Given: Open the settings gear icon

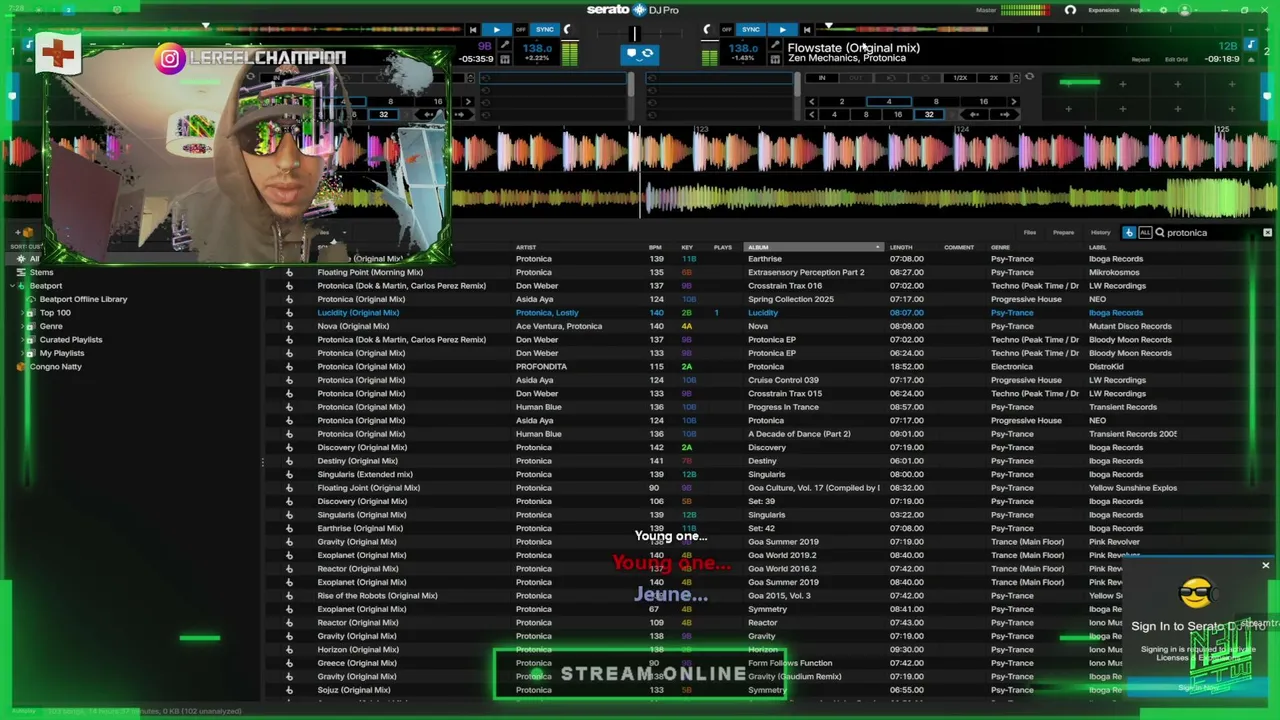Looking at the screenshot, I should click(1163, 10).
